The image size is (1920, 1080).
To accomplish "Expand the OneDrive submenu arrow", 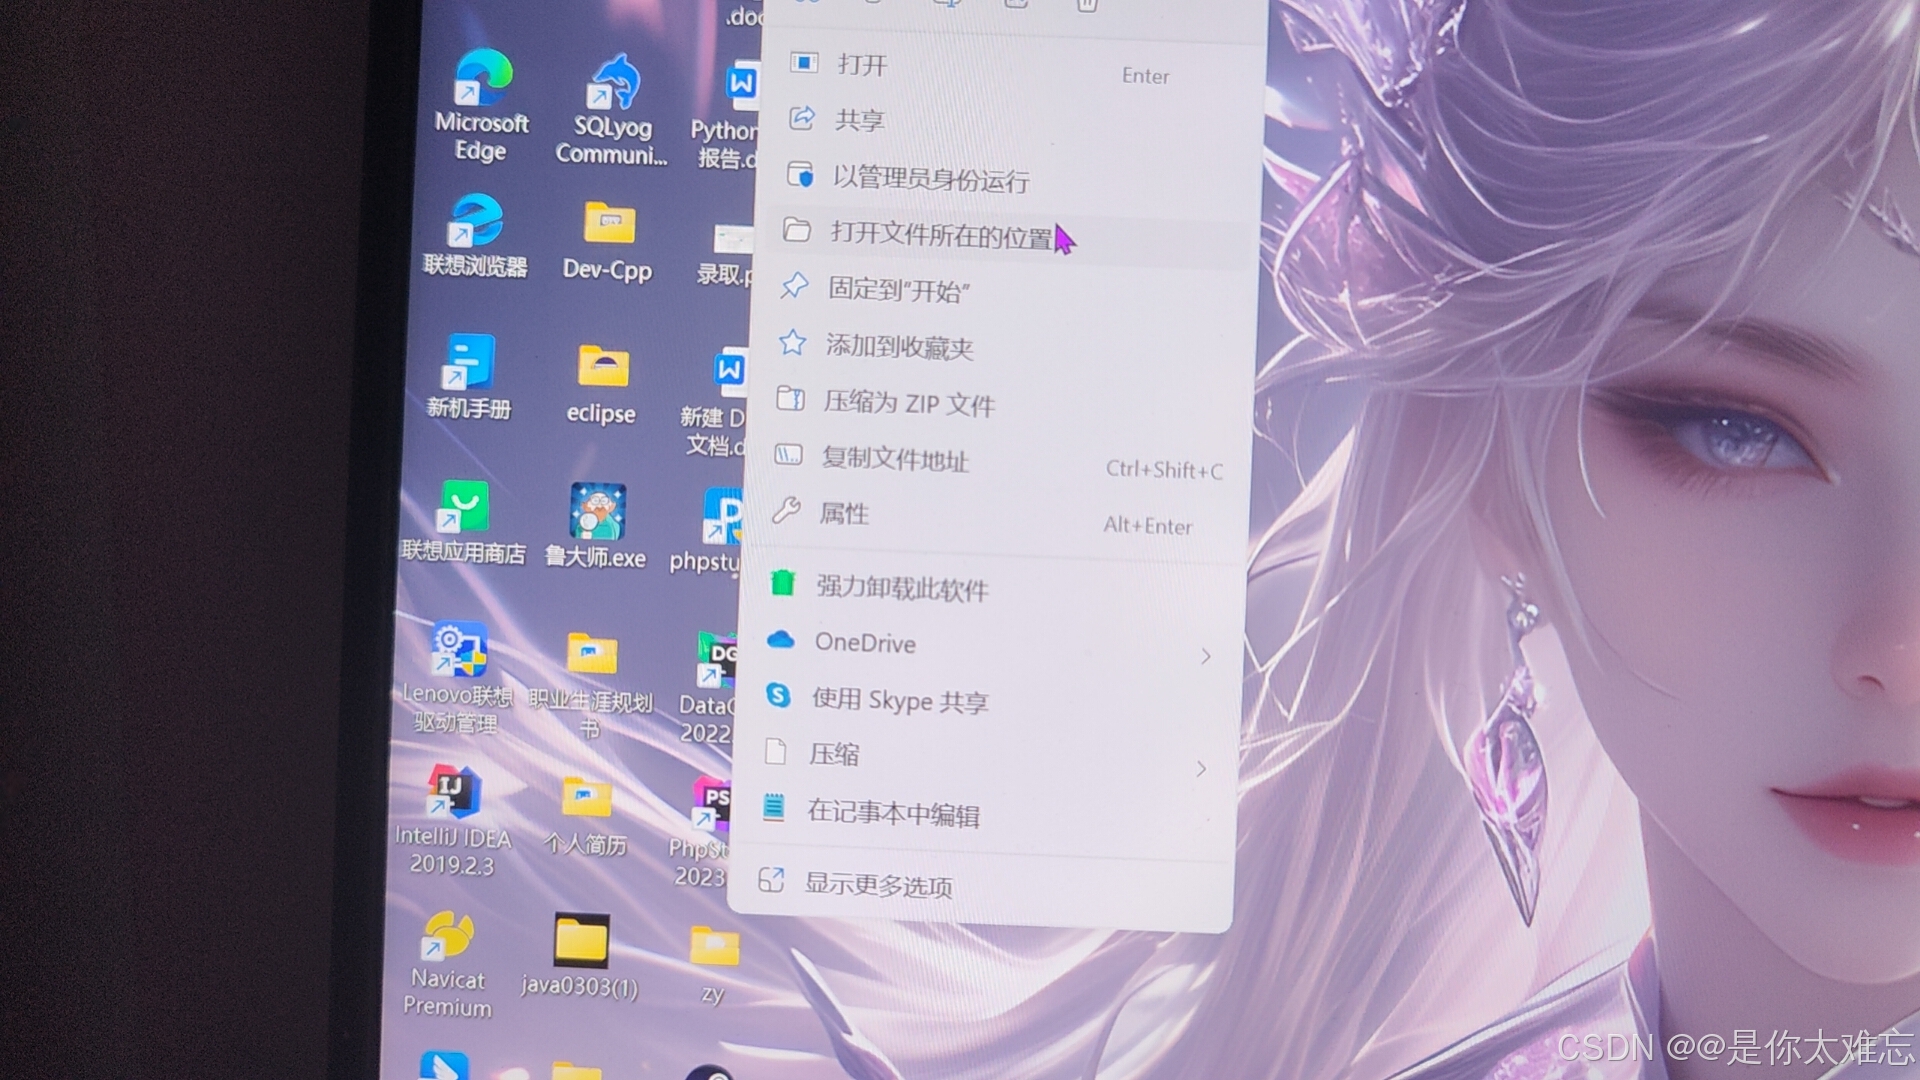I will point(1205,656).
